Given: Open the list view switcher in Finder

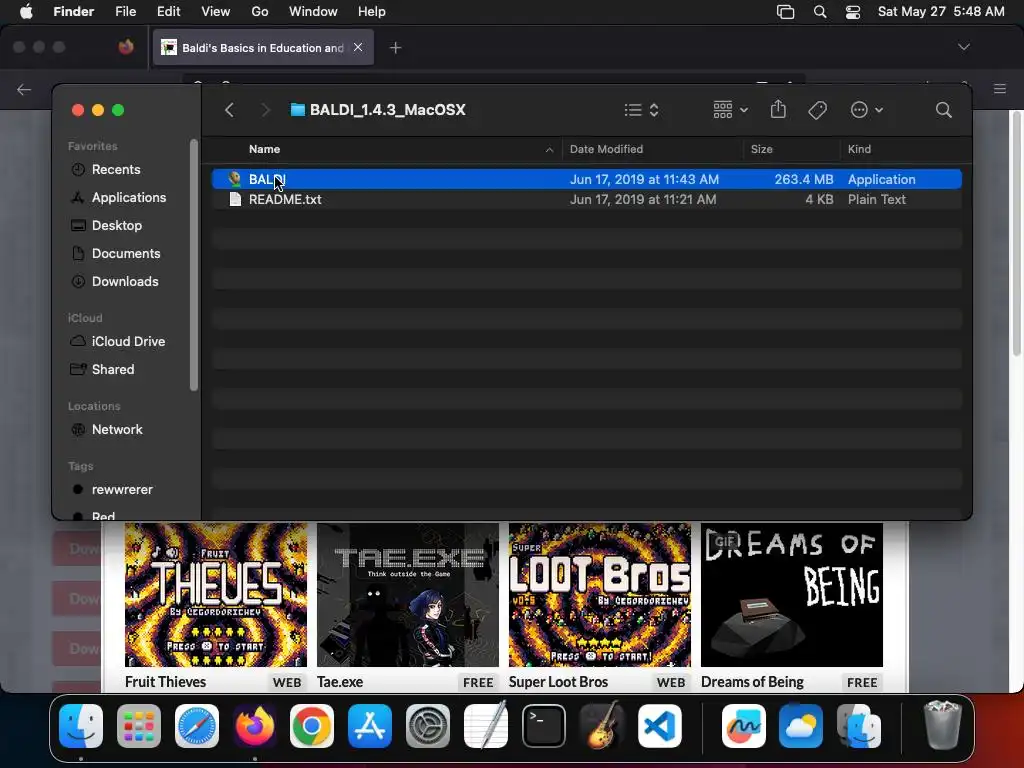Looking at the screenshot, I should pyautogui.click(x=641, y=110).
